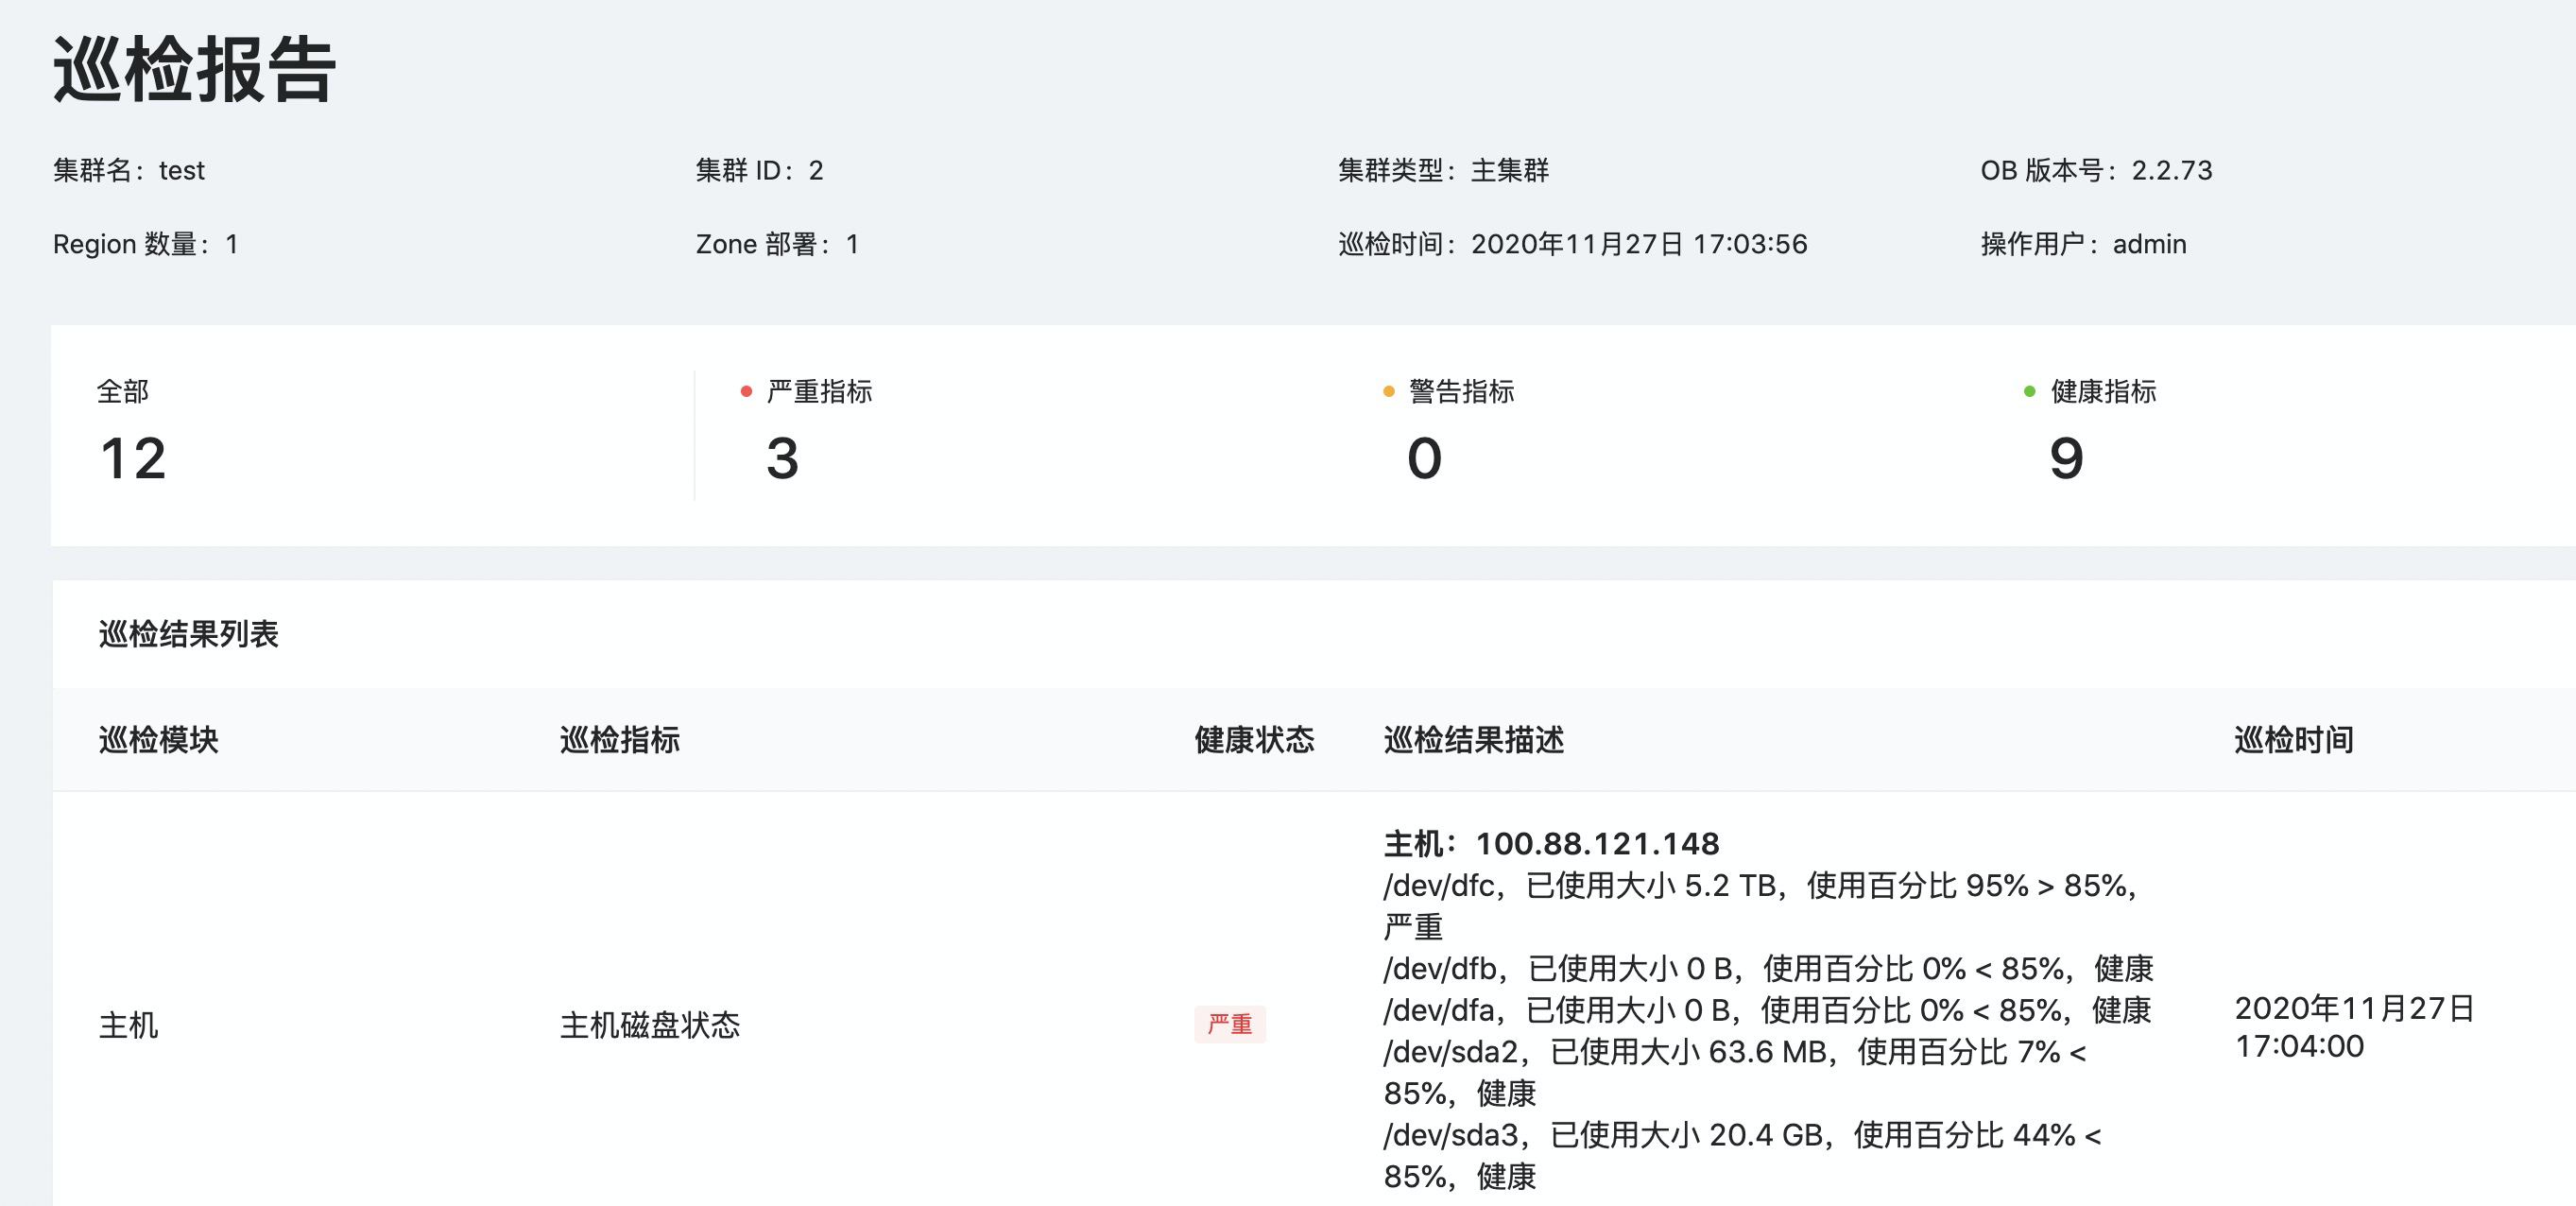This screenshot has height=1206, width=2576.
Task: Click the 集群类型: 主集群 field
Action: [1444, 171]
